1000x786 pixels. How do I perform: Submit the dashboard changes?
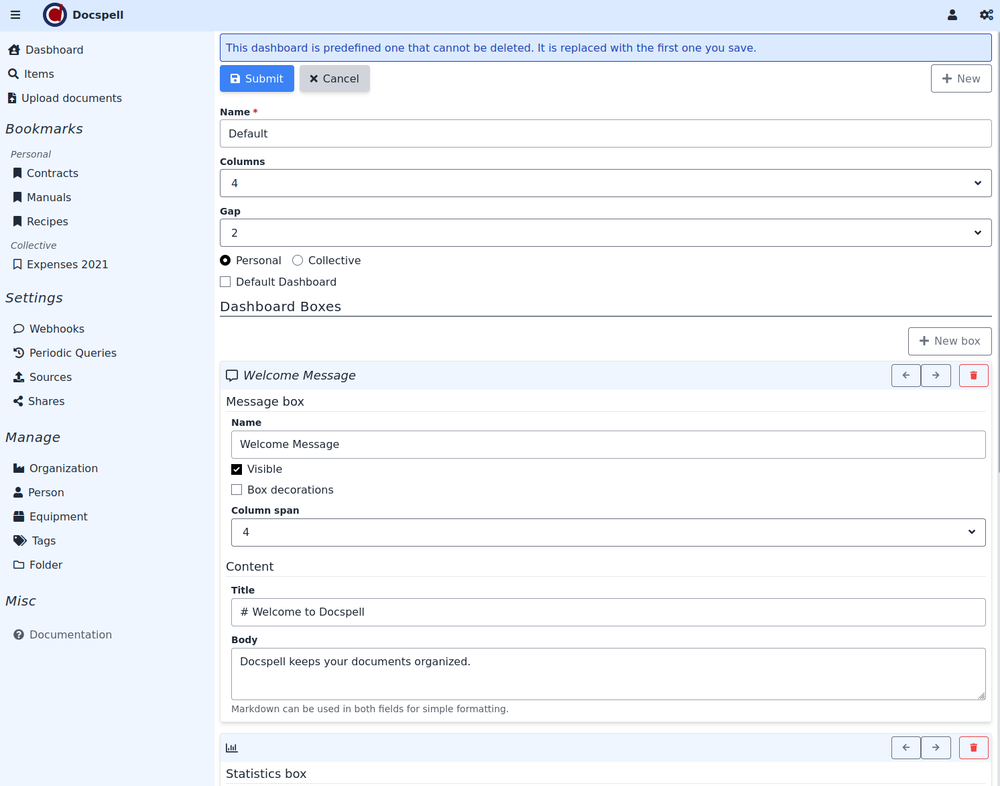point(257,79)
